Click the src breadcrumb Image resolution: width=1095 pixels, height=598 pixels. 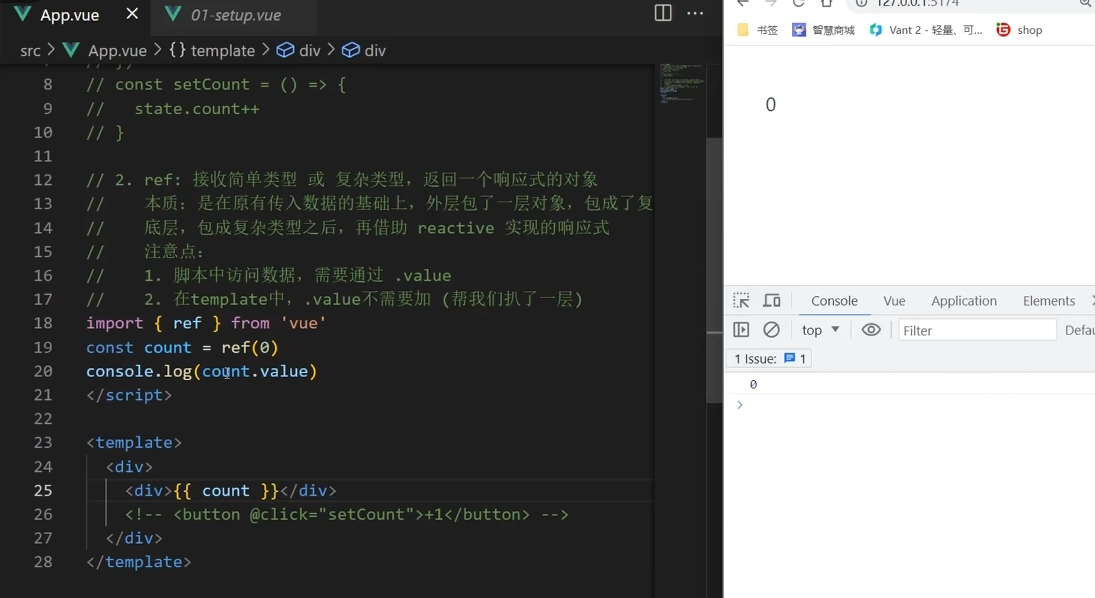click(30, 50)
